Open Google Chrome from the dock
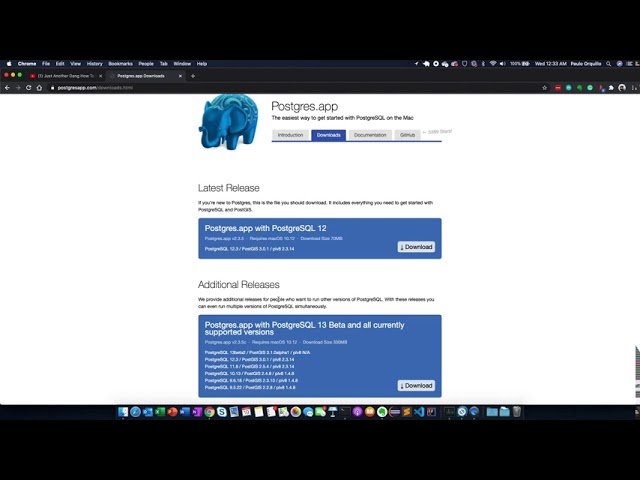This screenshot has width=640, height=480. (x=209, y=412)
